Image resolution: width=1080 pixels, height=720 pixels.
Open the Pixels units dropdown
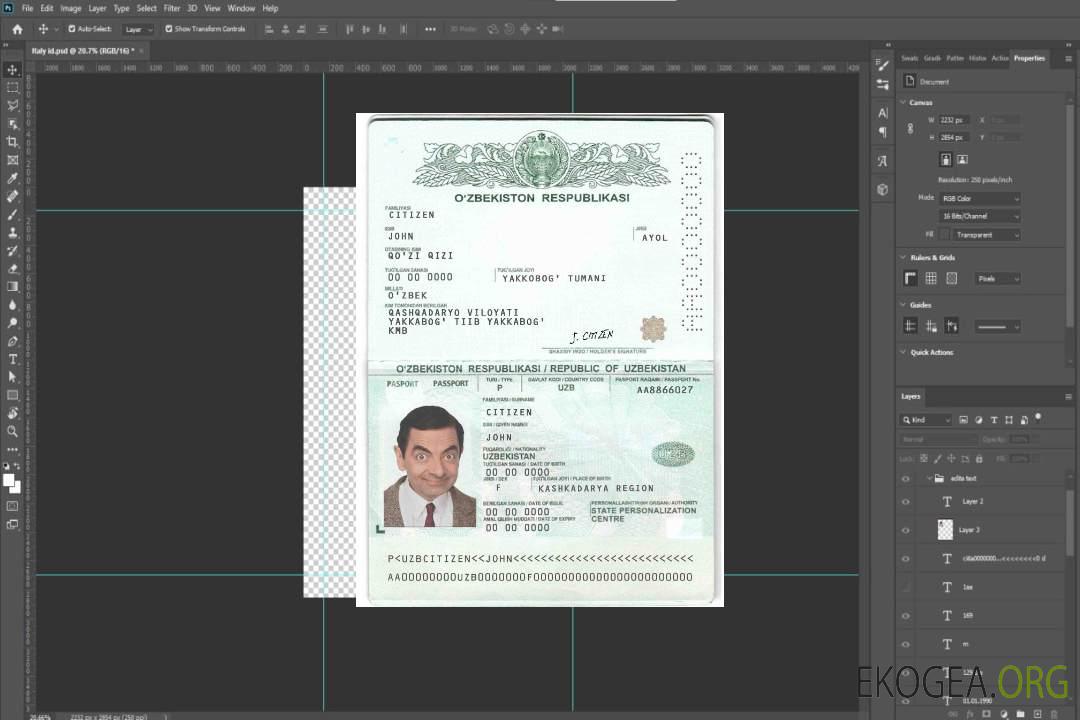tap(997, 278)
